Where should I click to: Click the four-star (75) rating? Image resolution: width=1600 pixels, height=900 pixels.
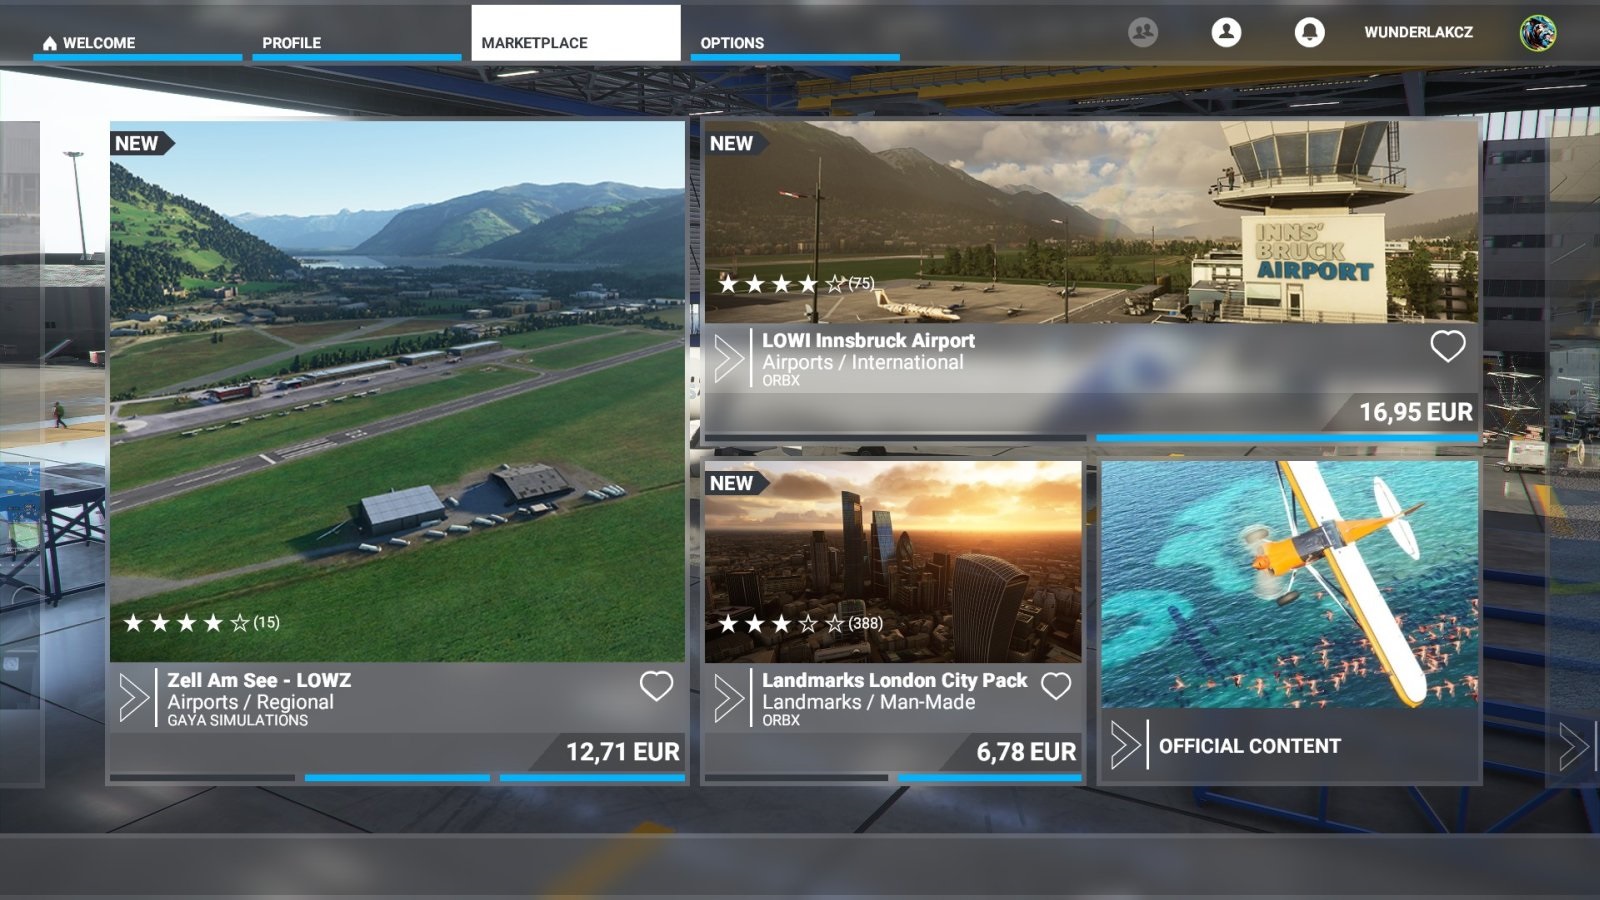coord(796,284)
